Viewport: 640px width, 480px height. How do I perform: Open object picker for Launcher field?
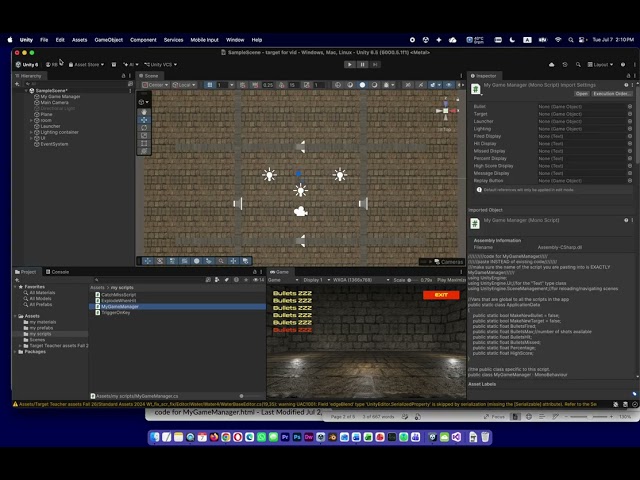[x=630, y=121]
